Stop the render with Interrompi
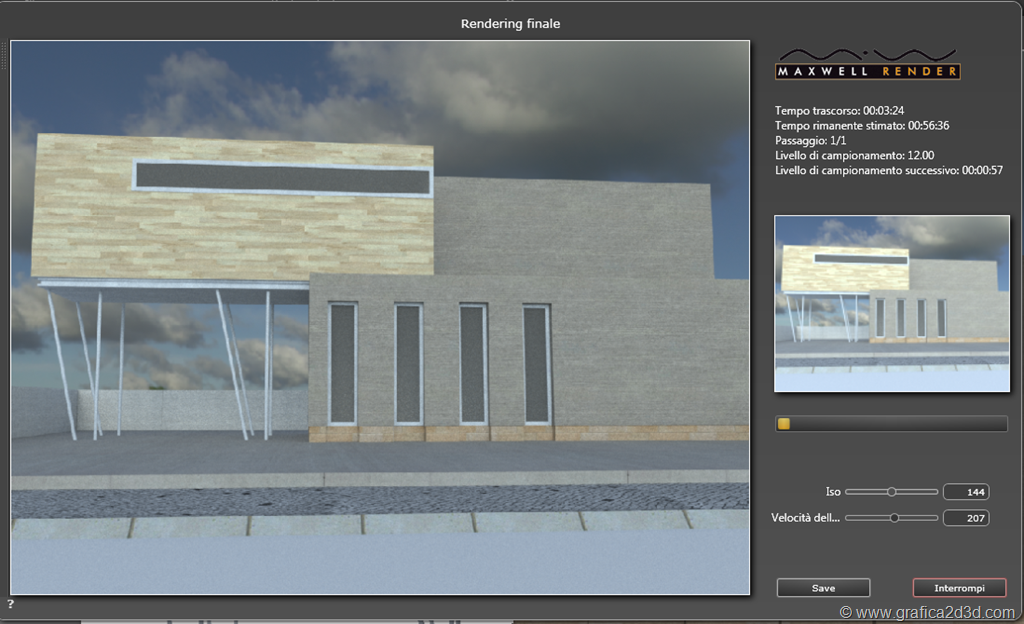Image resolution: width=1024 pixels, height=624 pixels. click(959, 588)
